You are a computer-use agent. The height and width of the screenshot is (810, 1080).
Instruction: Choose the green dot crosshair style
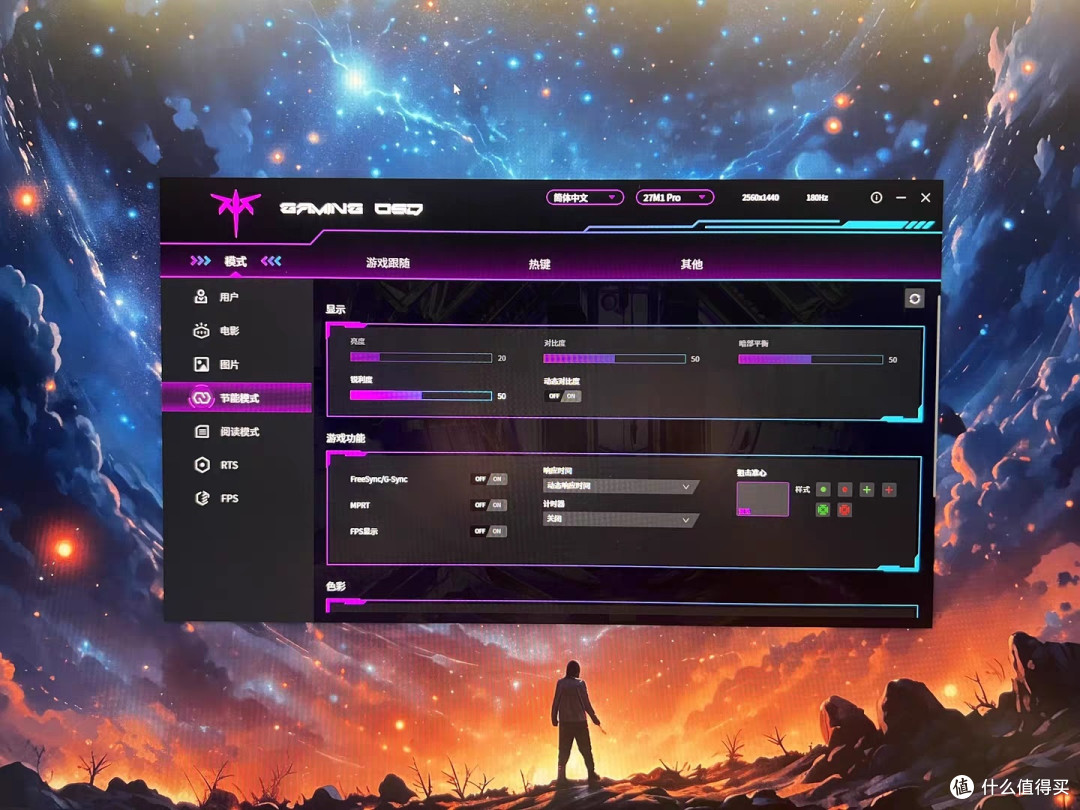click(x=823, y=490)
